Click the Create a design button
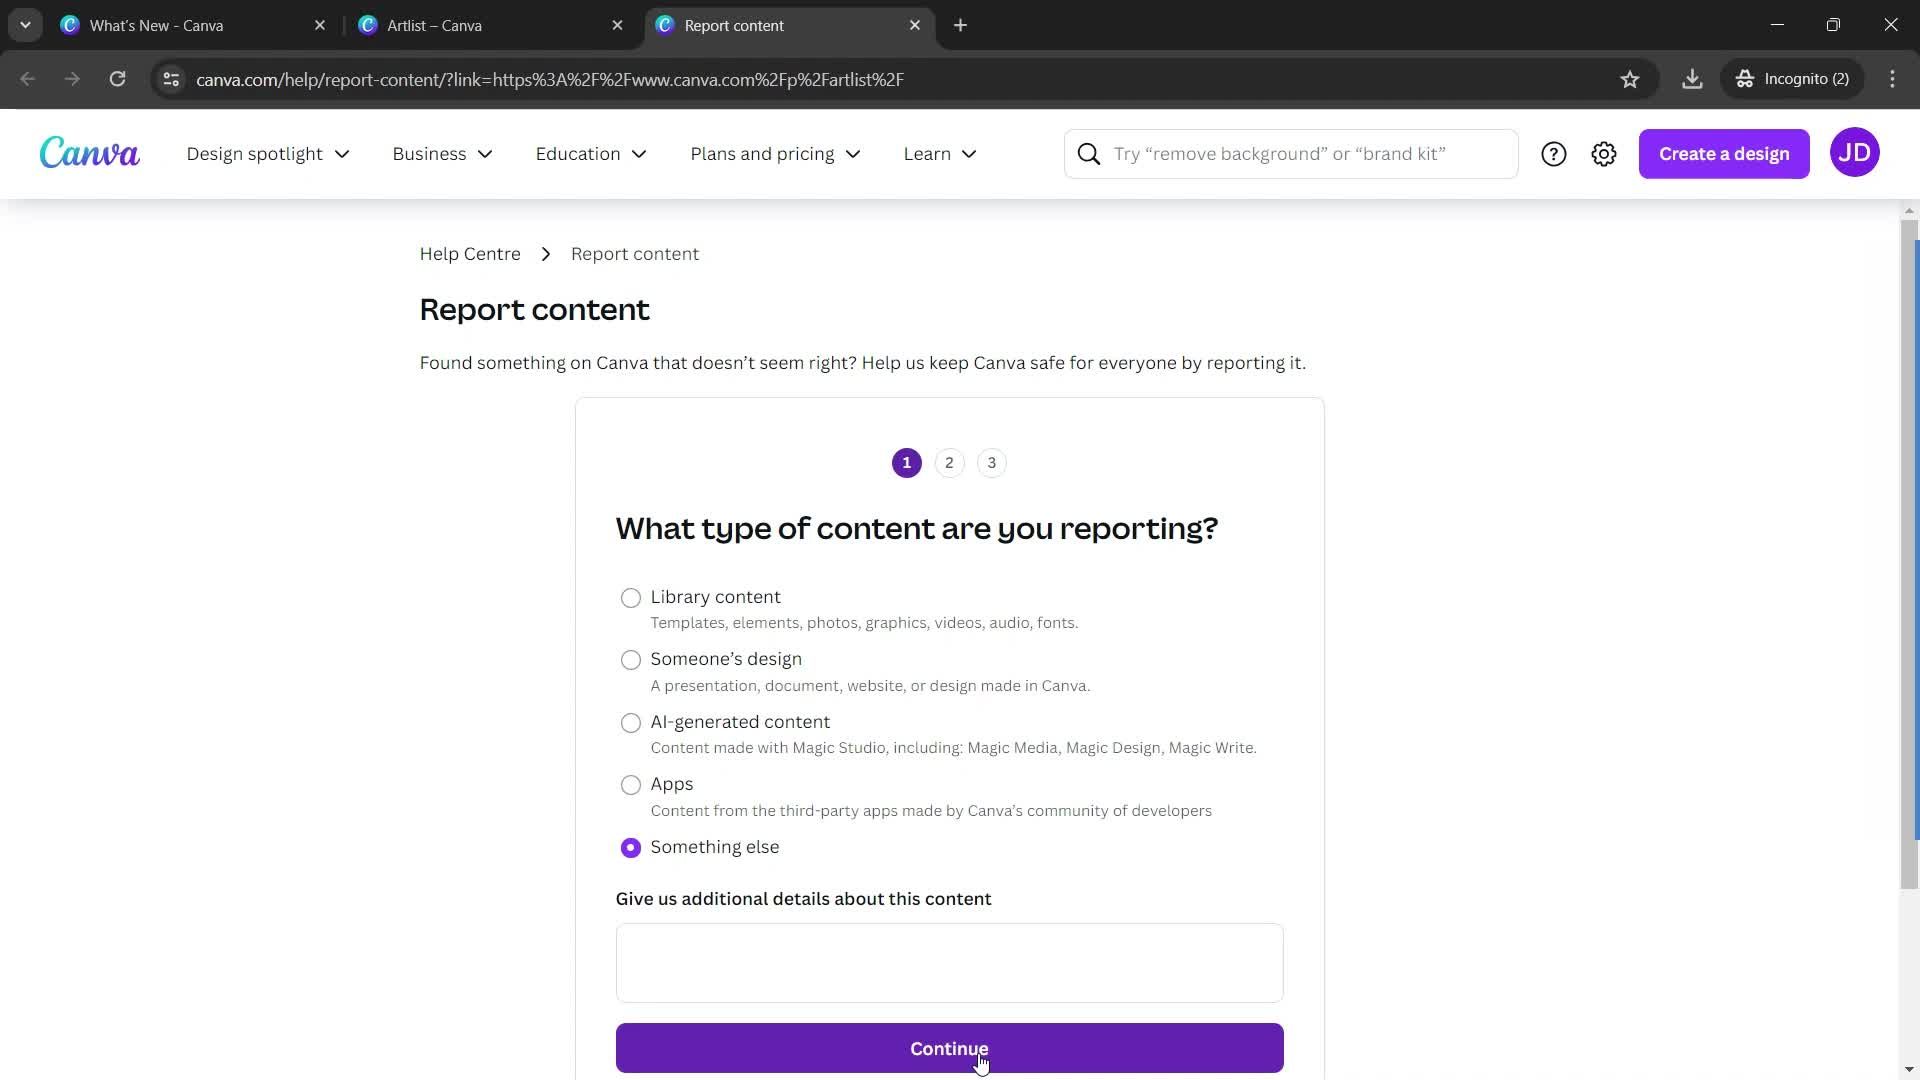 pos(1724,153)
